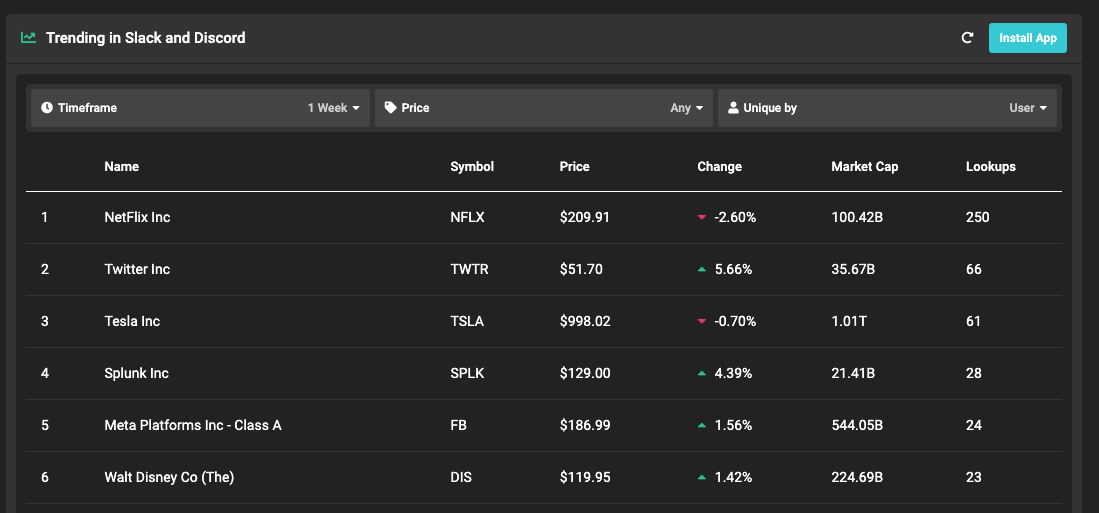
Task: Click the clock icon beside Timeframe
Action: (47, 108)
